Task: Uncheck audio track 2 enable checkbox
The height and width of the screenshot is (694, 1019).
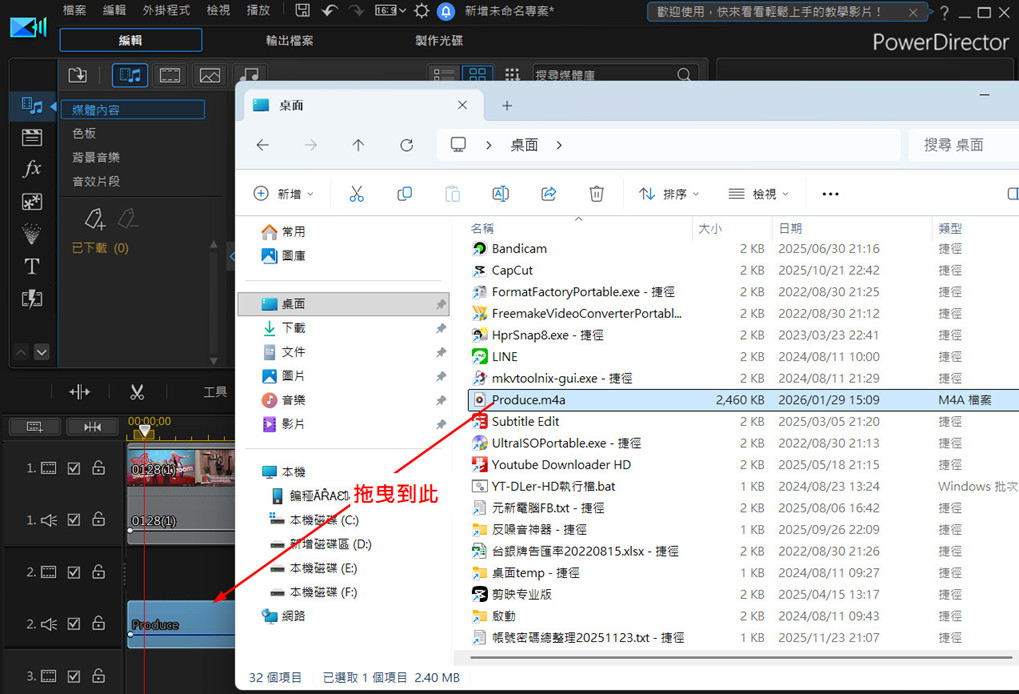Action: click(x=74, y=624)
